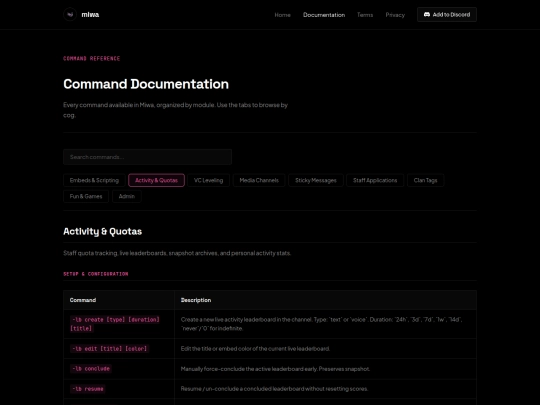Select the Clan Tags tab

coord(425,180)
